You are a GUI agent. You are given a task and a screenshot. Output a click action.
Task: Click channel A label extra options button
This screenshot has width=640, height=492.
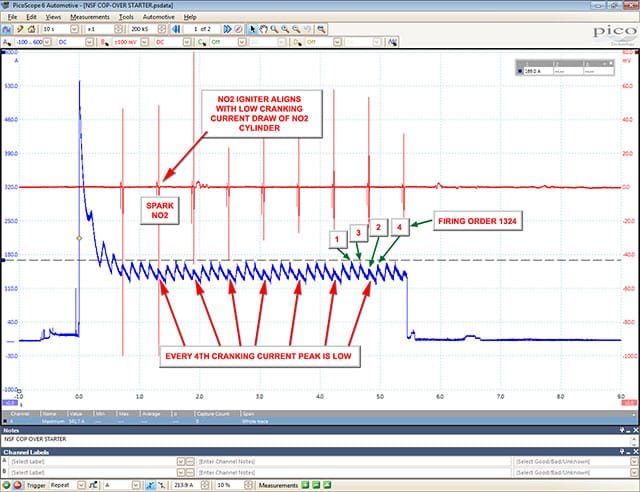coord(190,461)
